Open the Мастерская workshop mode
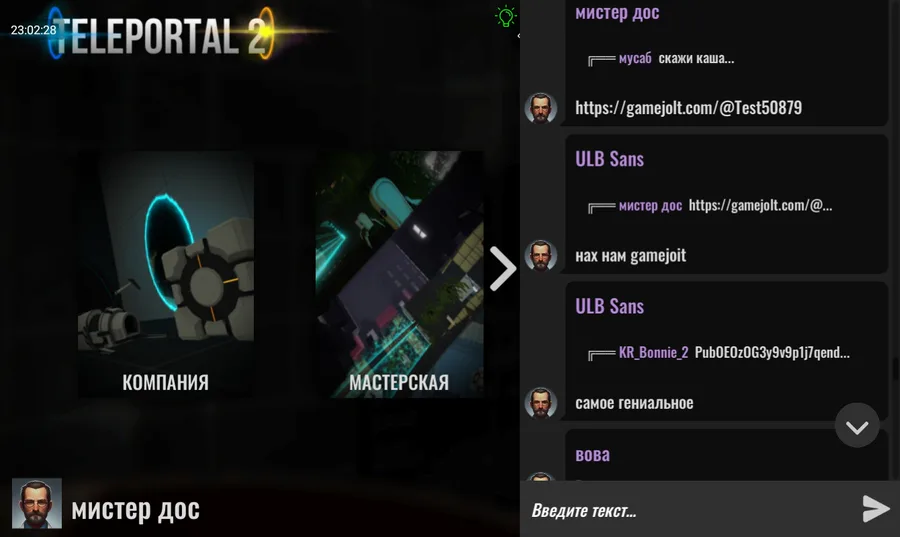 [399, 274]
